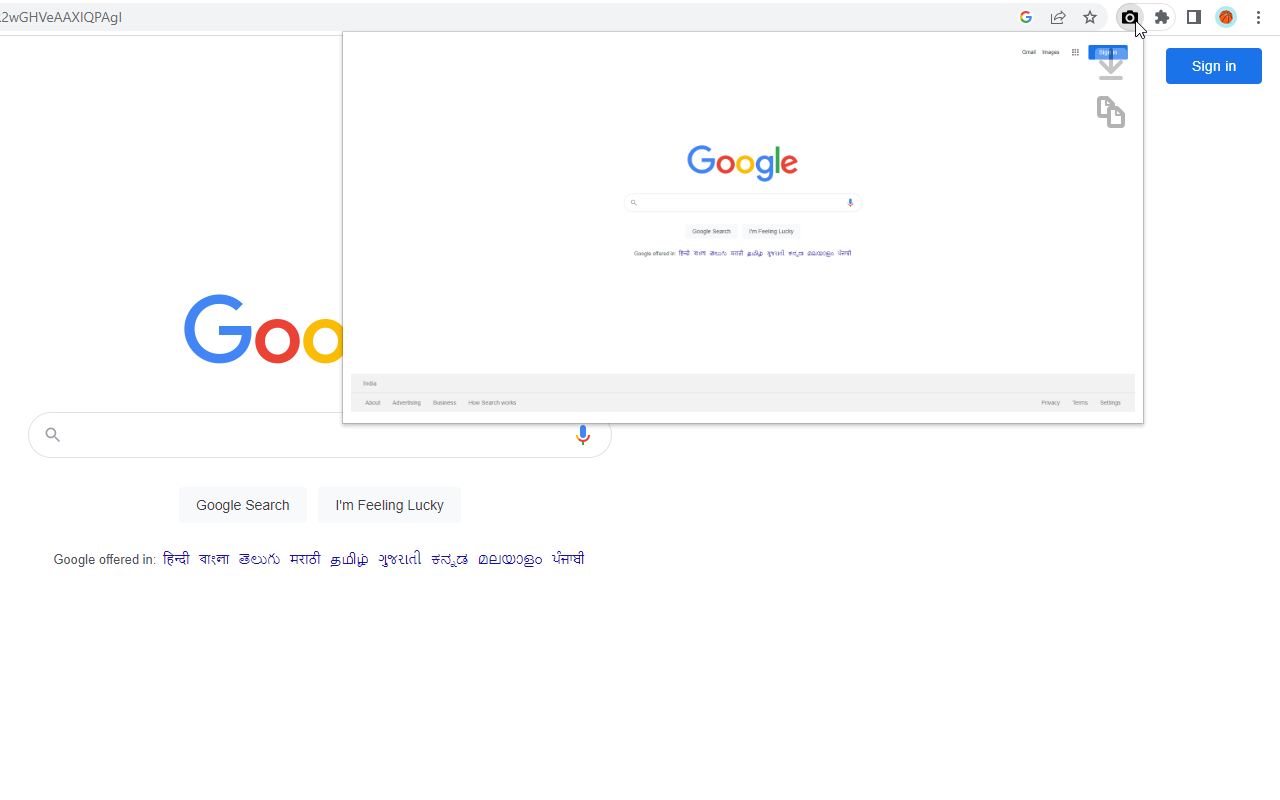
Task: Click Gmail in the preview header
Action: 1028,52
